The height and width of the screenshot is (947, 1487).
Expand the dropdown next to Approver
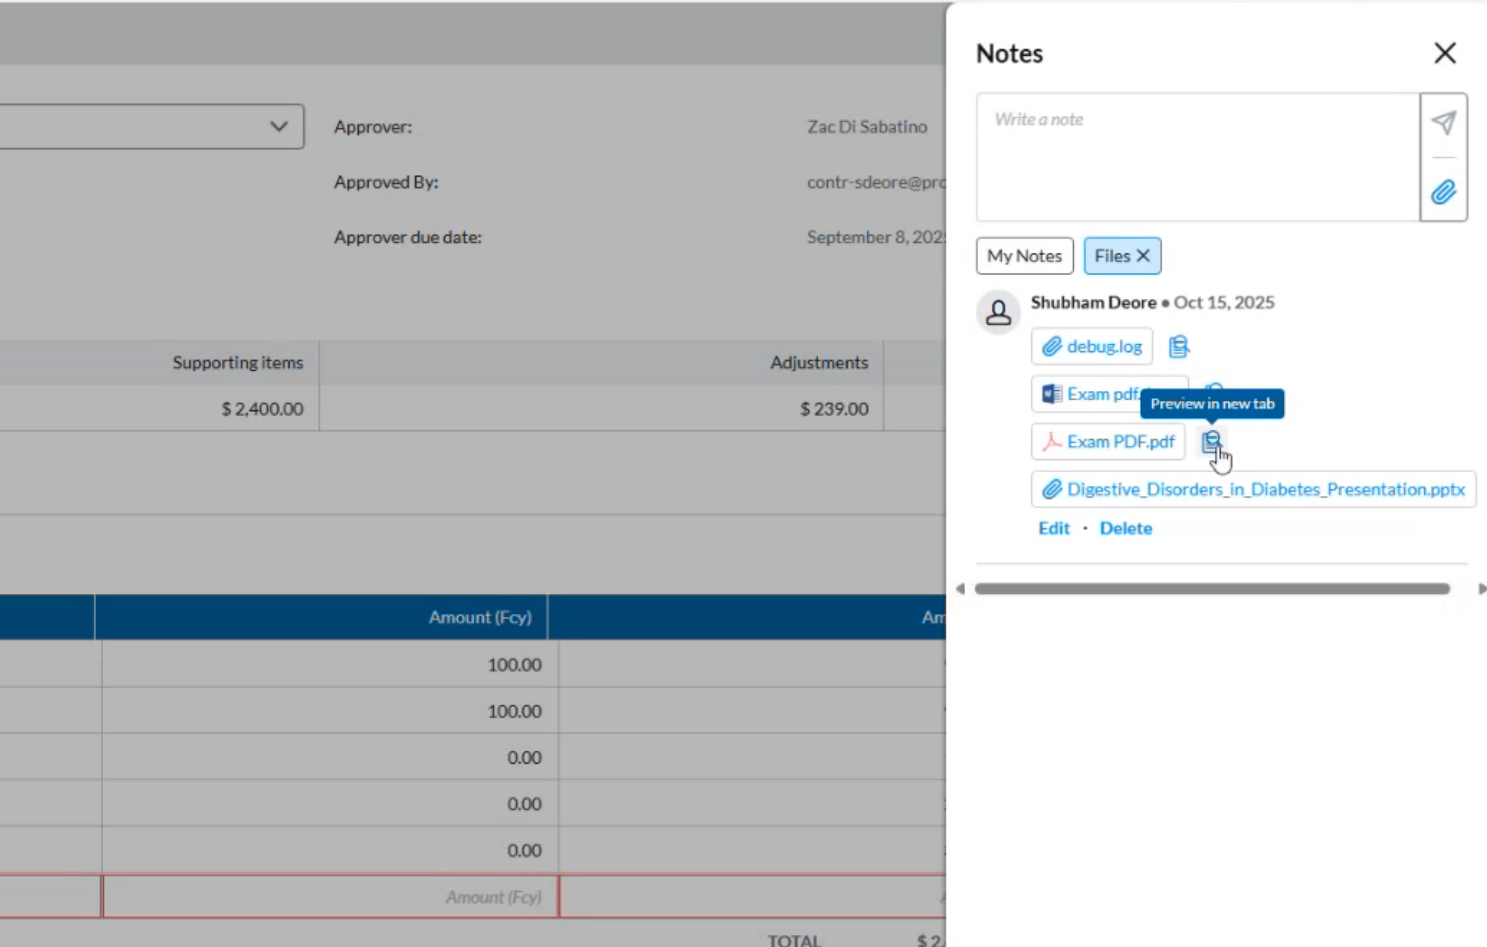278,127
